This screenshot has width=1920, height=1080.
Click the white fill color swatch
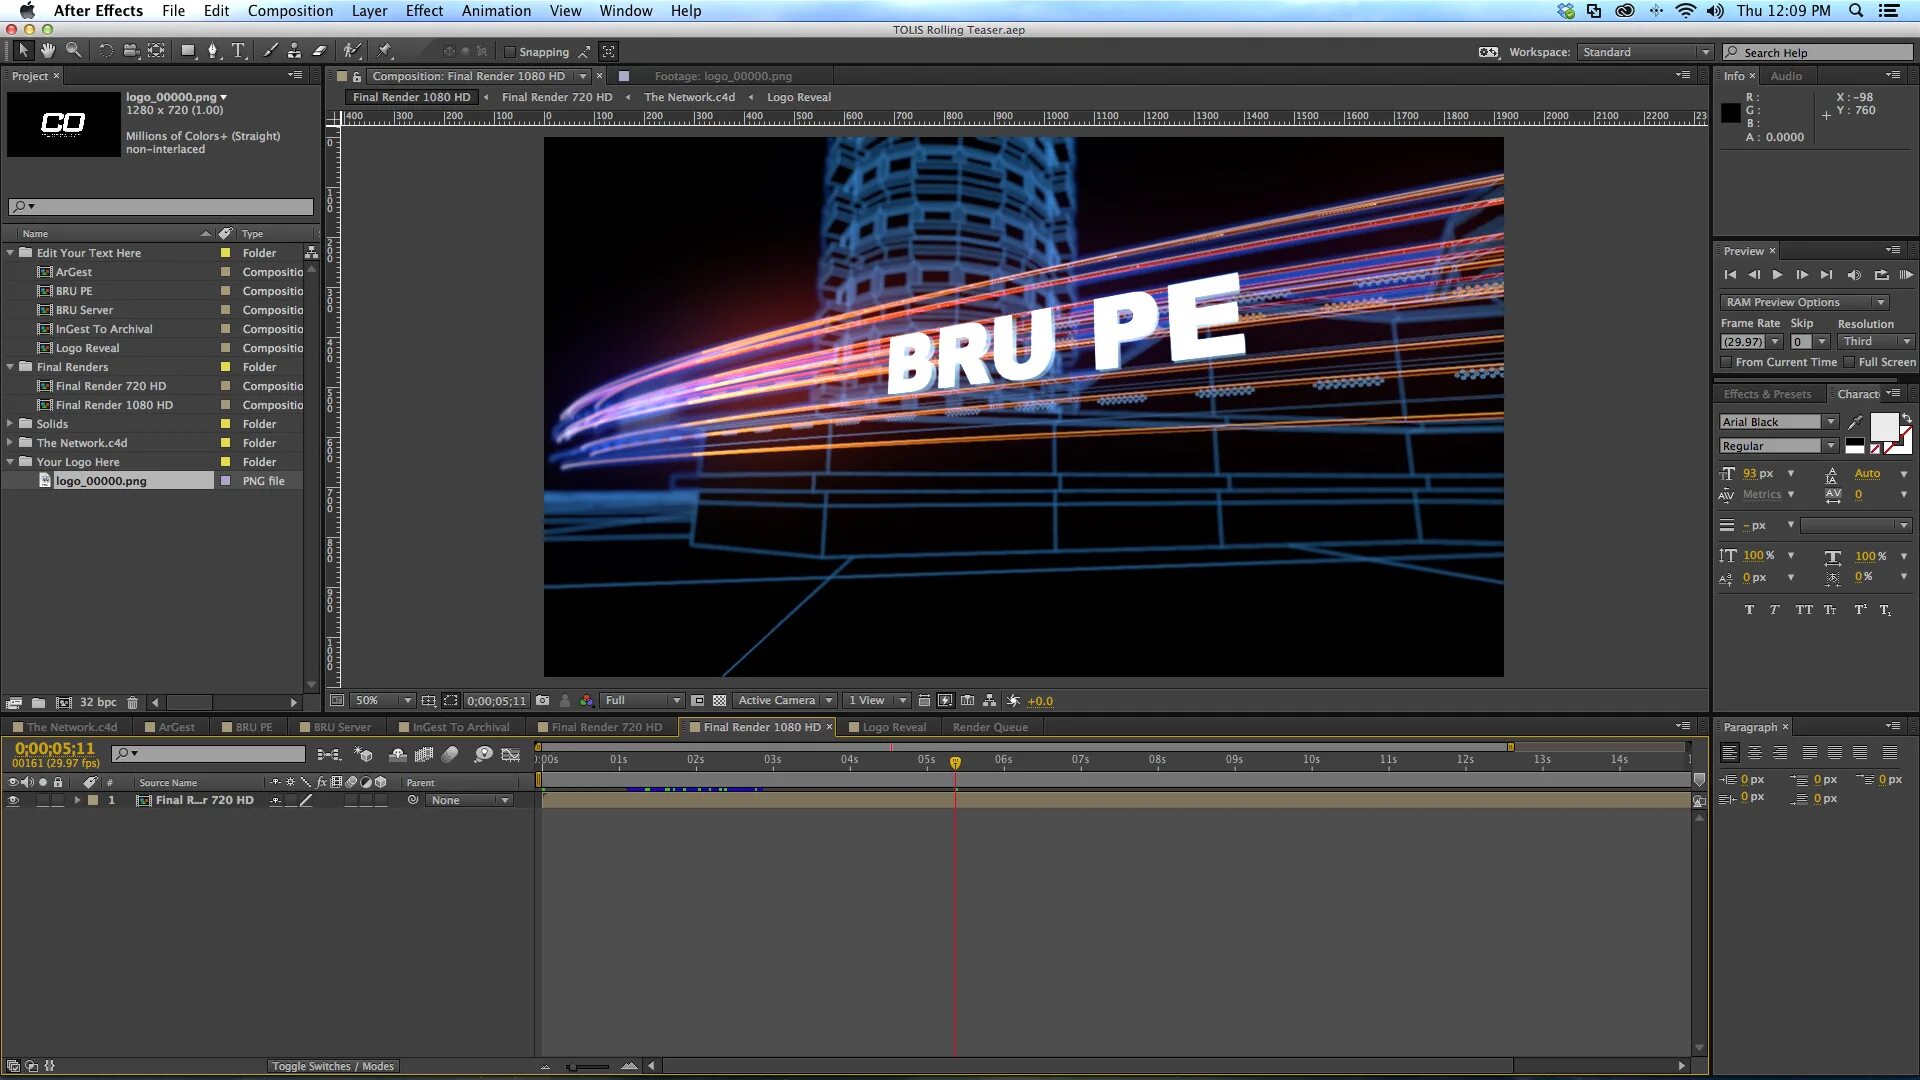[1884, 427]
